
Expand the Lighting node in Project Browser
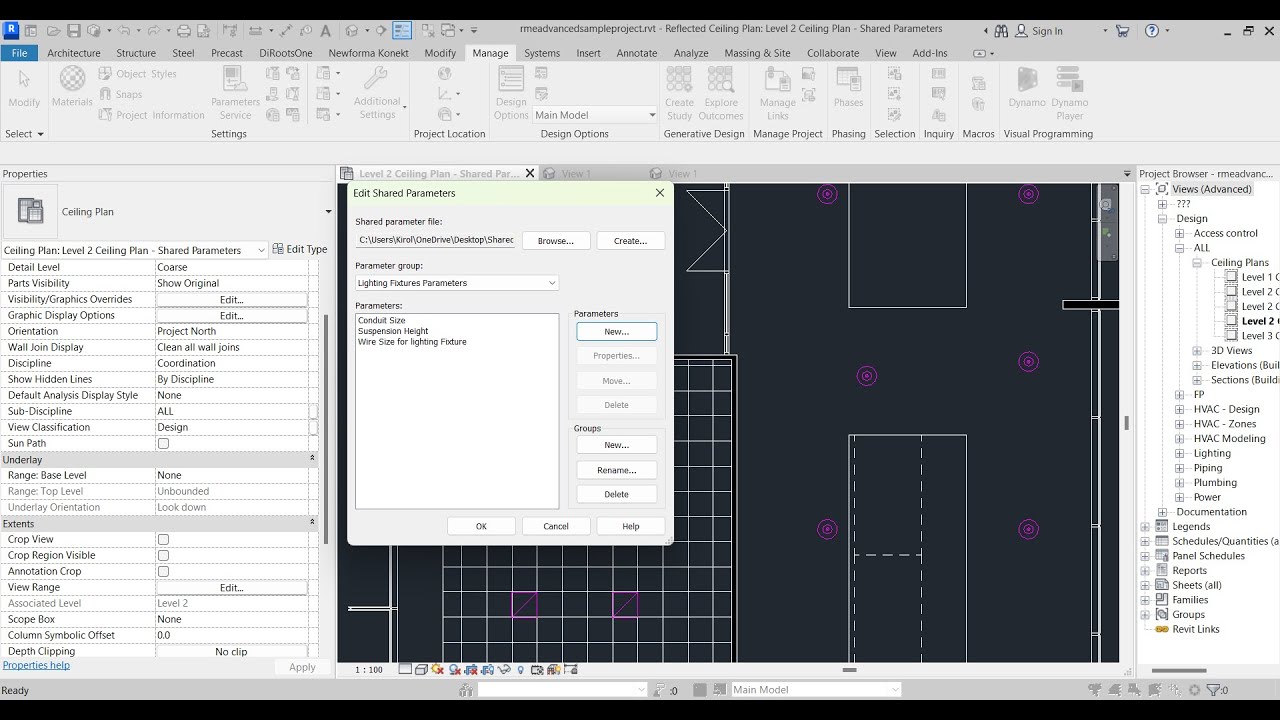click(x=1180, y=453)
